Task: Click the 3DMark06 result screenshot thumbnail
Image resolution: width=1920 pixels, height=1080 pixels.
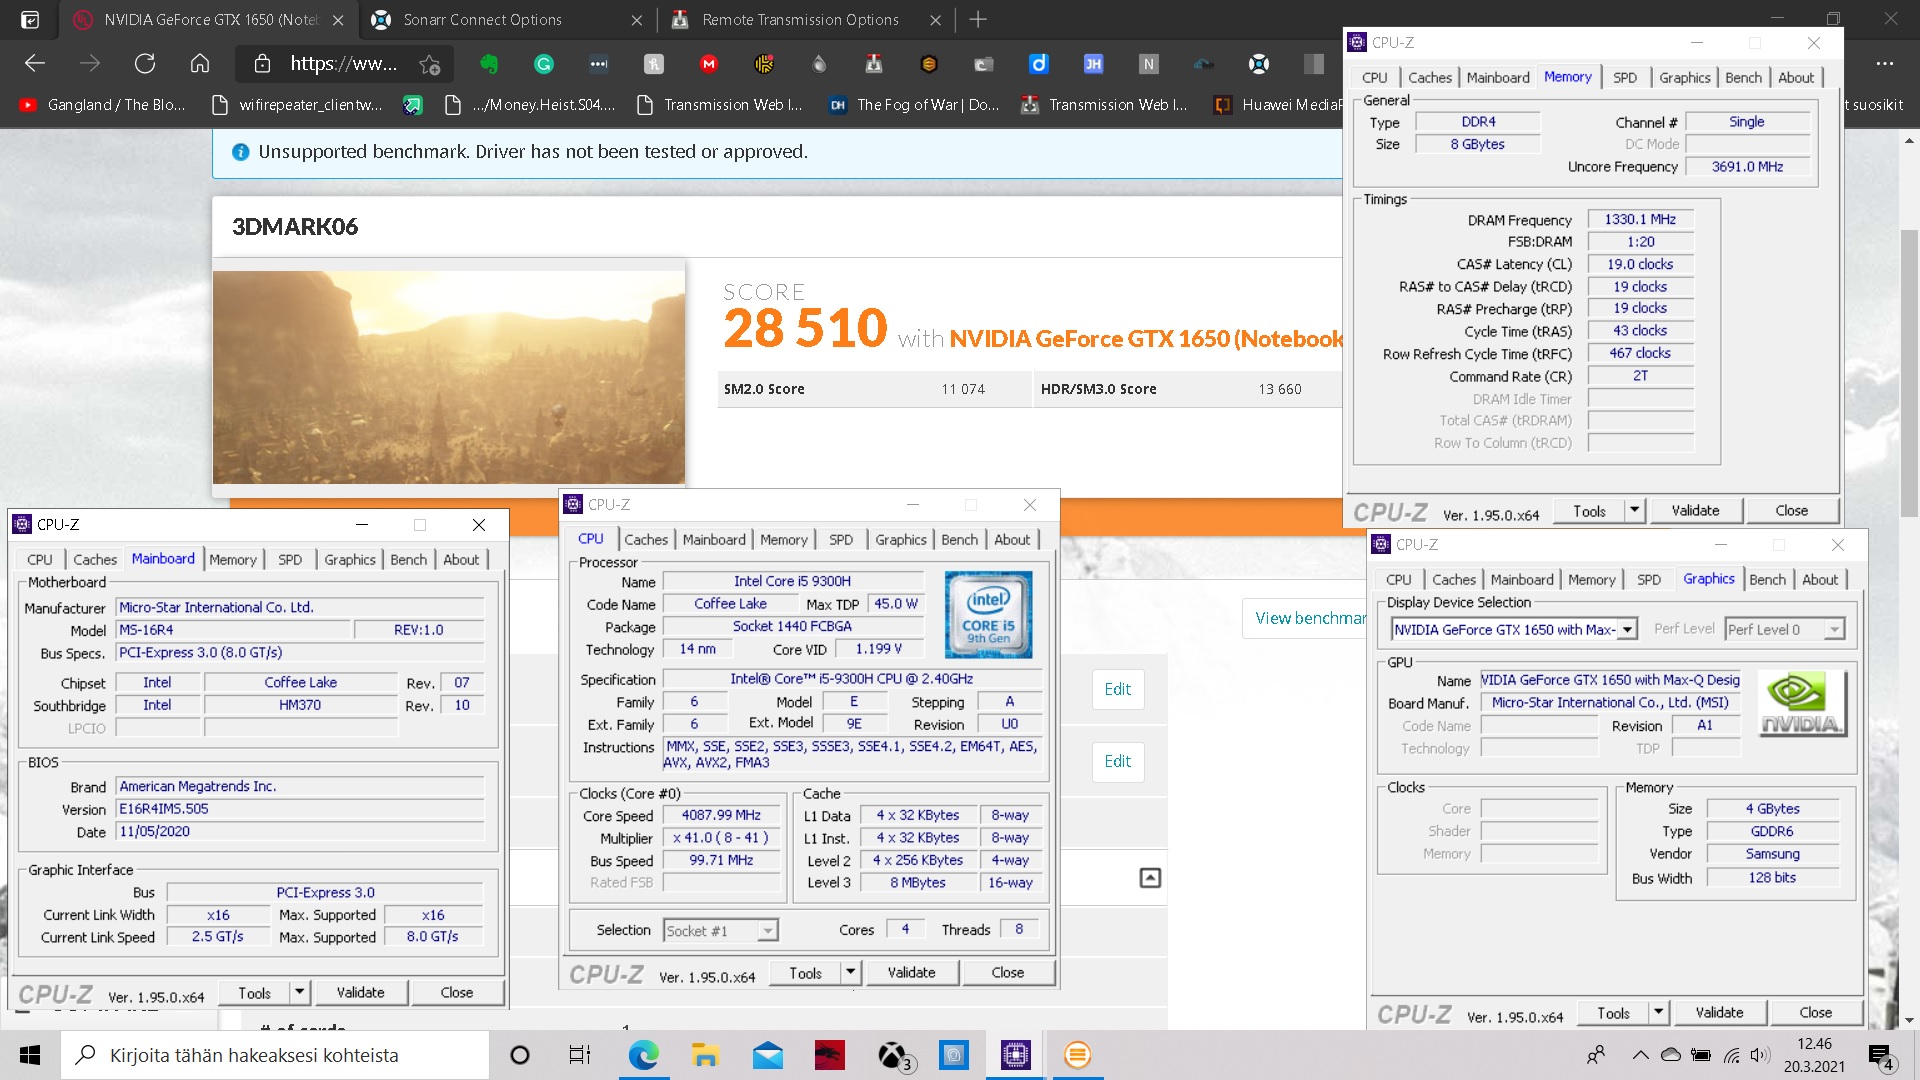Action: pos(448,378)
